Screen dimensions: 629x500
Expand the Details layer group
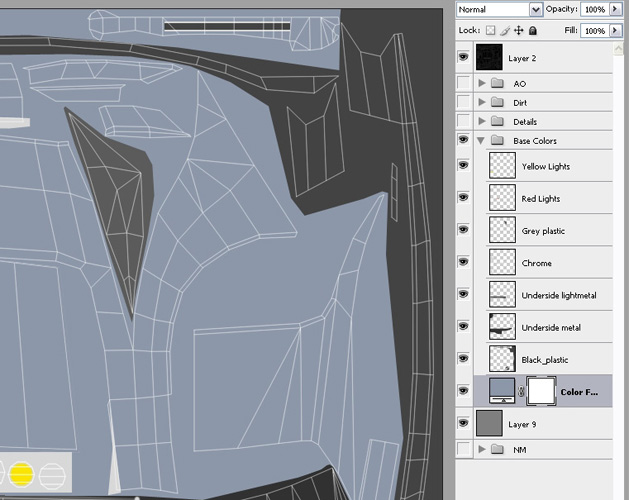(482, 122)
